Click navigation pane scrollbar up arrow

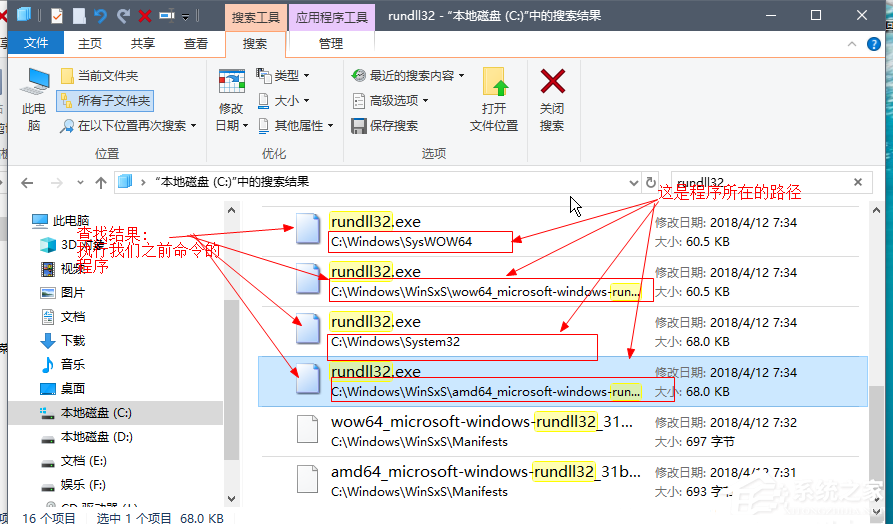pyautogui.click(x=231, y=210)
